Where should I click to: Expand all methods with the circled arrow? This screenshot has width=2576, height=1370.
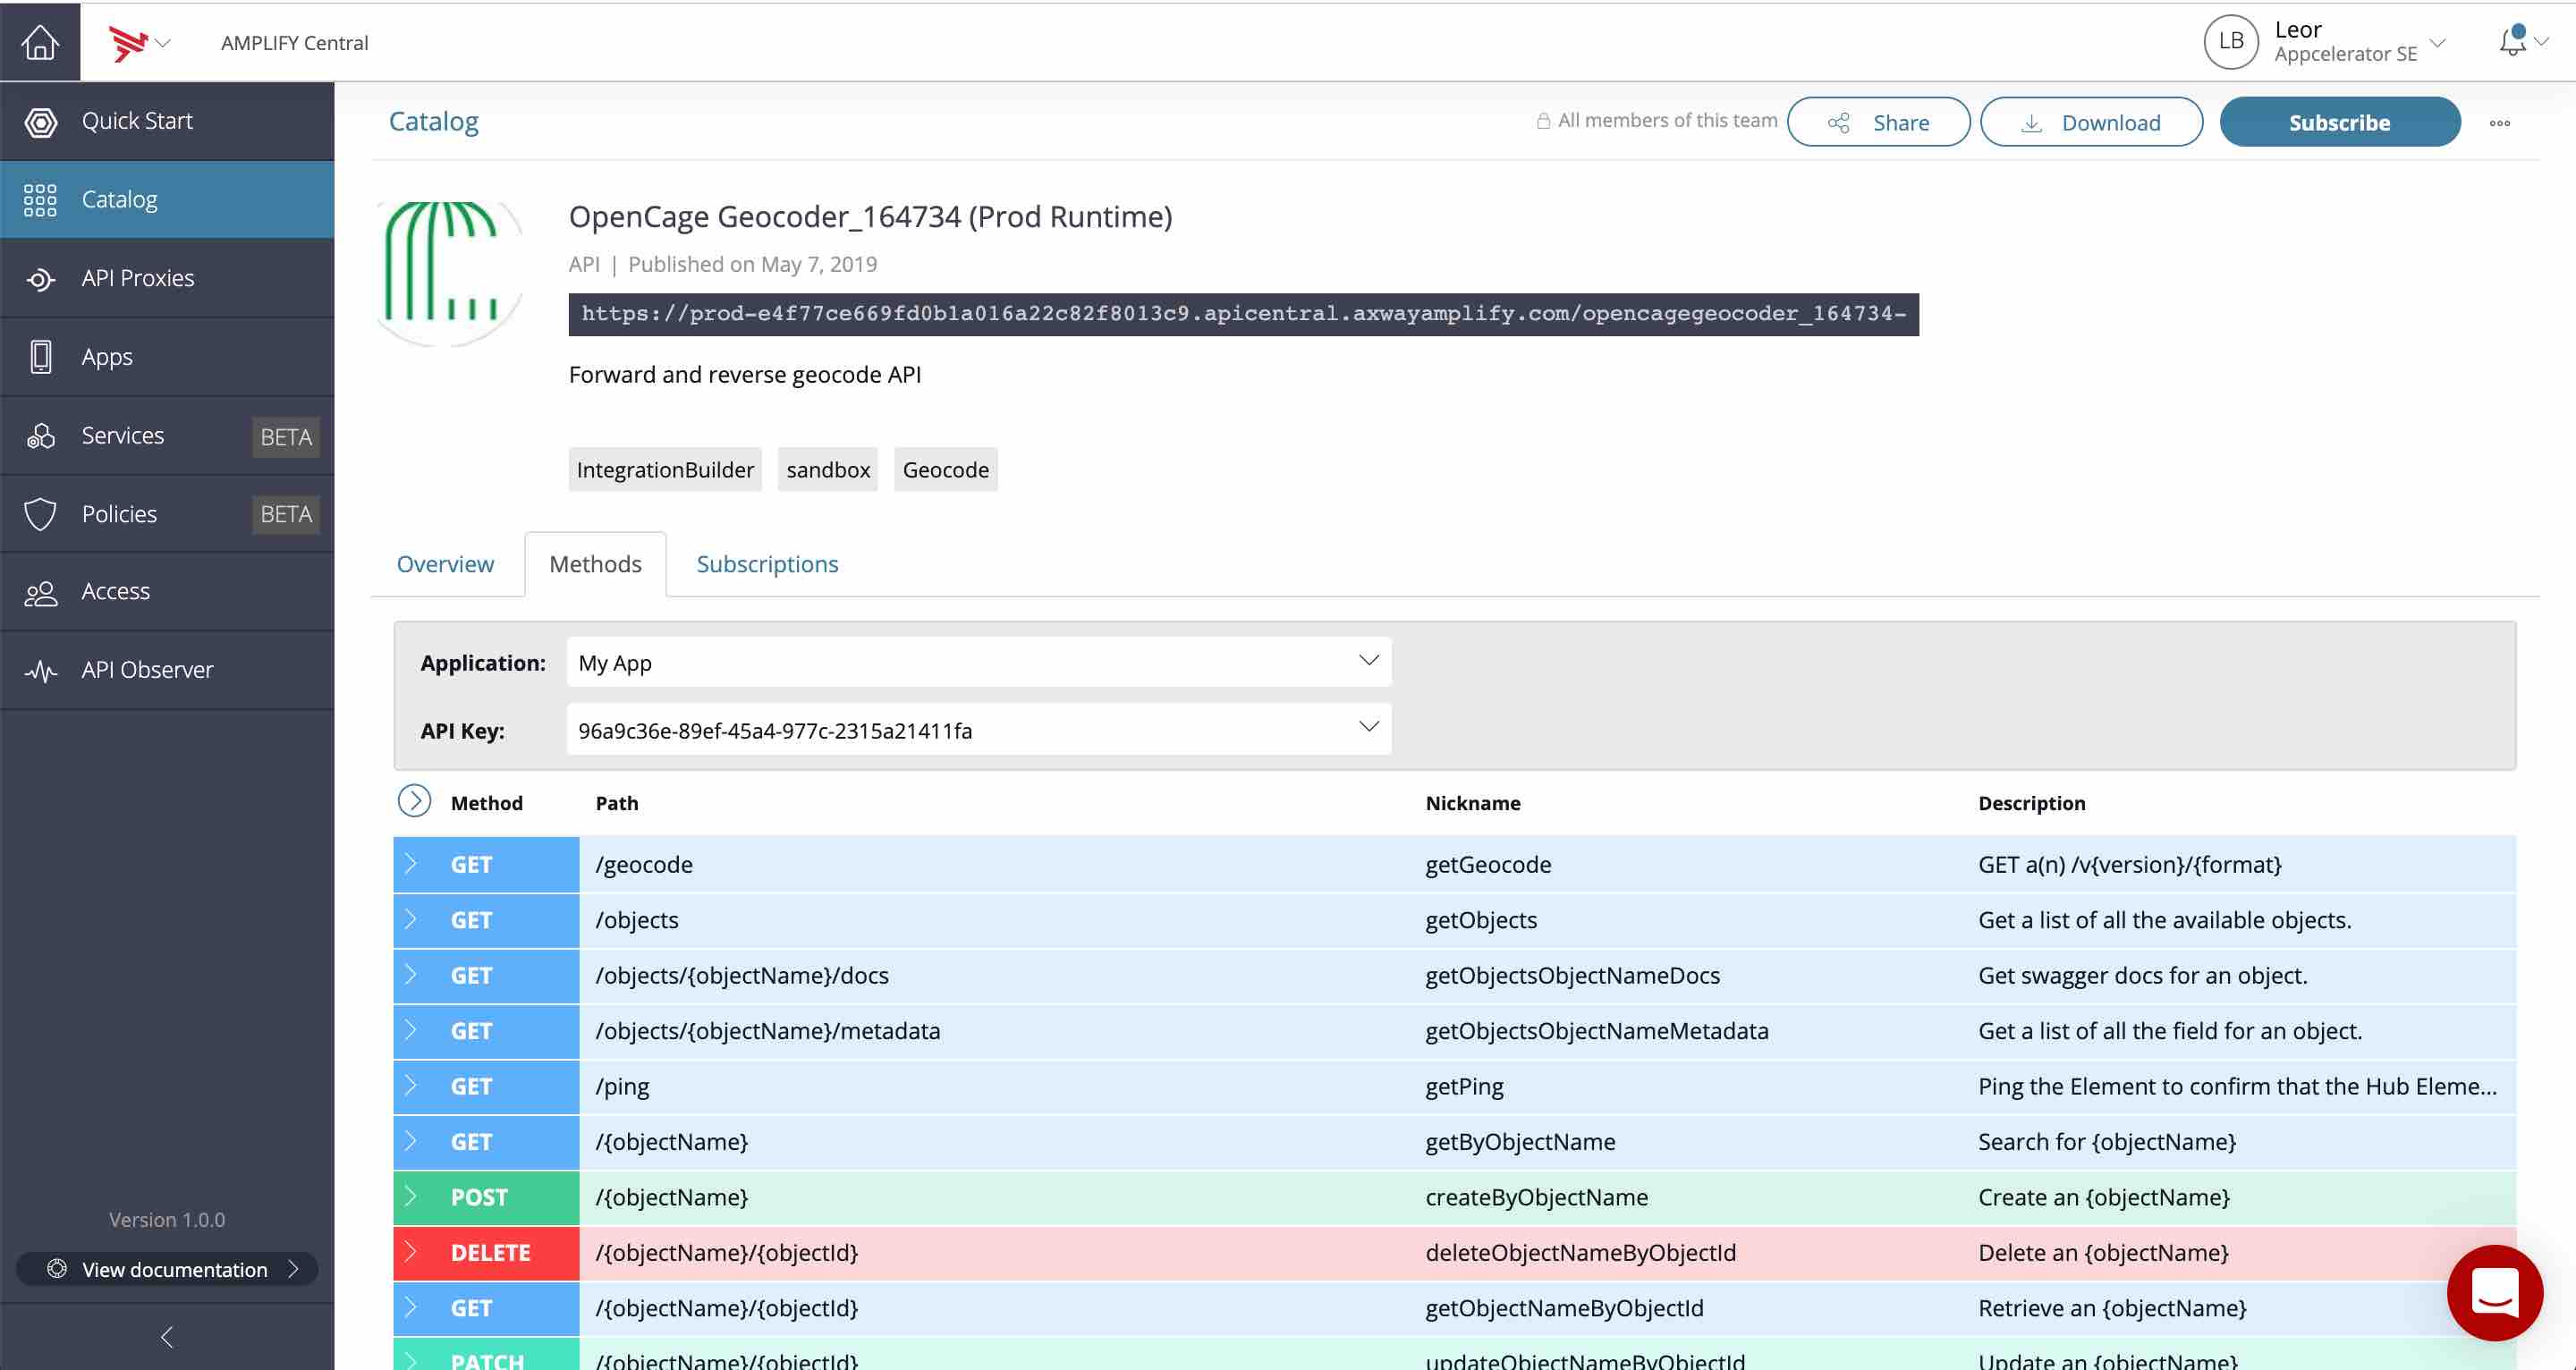coord(414,800)
